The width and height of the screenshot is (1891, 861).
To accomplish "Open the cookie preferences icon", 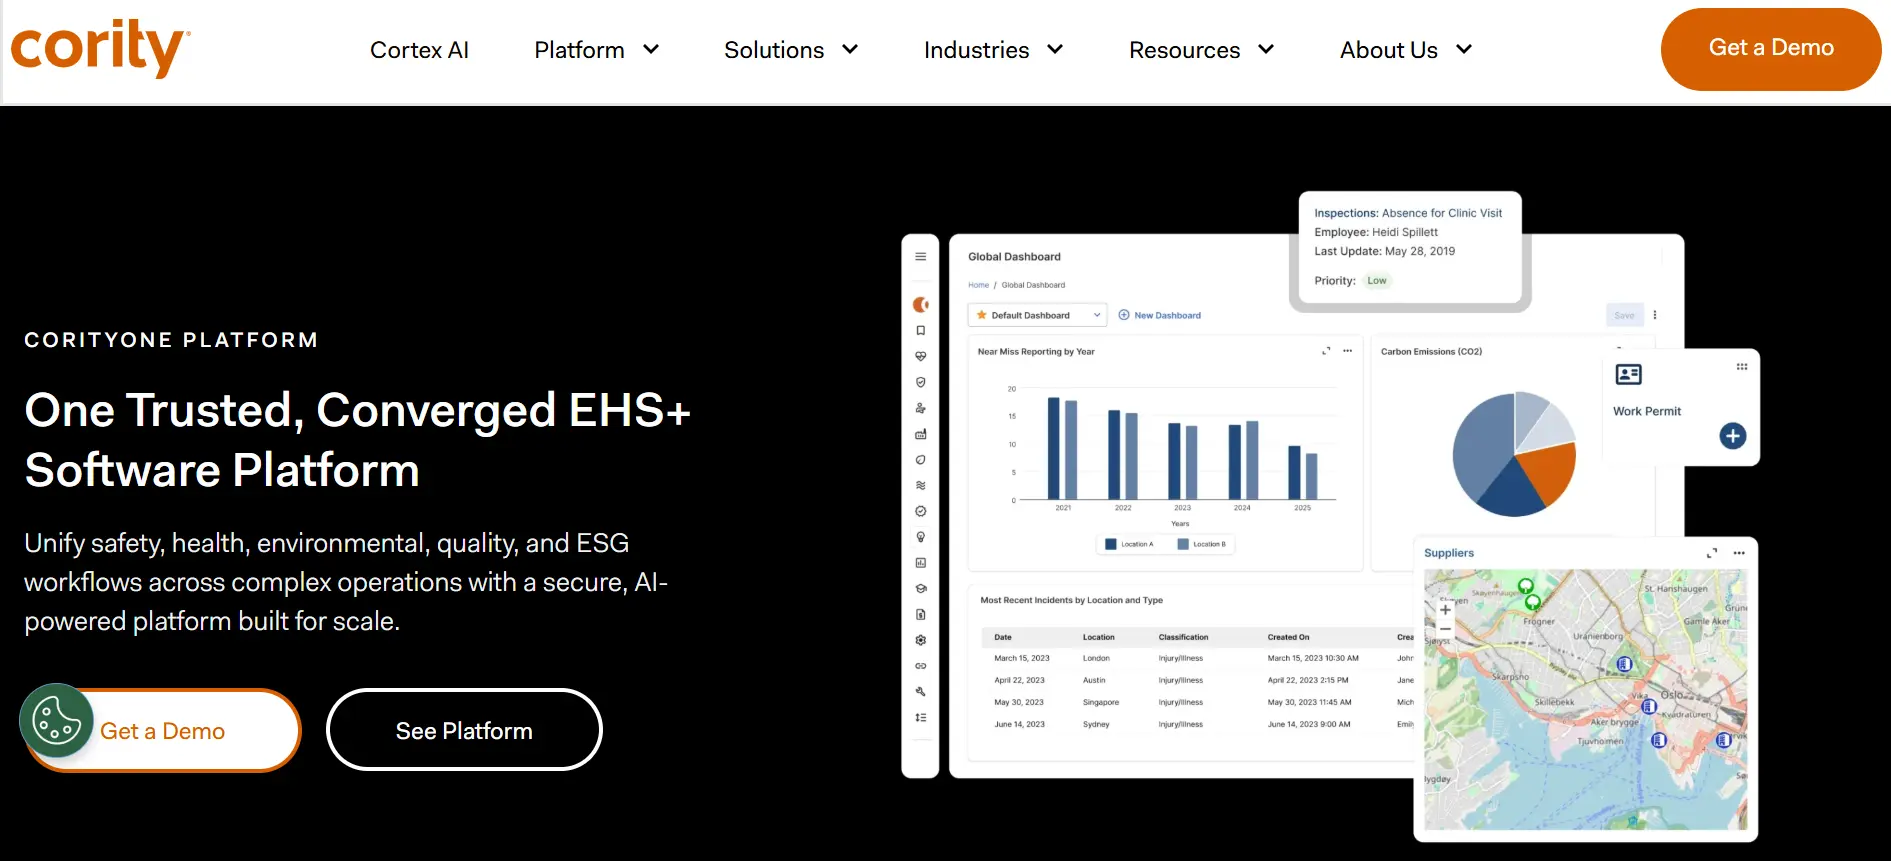I will [56, 720].
